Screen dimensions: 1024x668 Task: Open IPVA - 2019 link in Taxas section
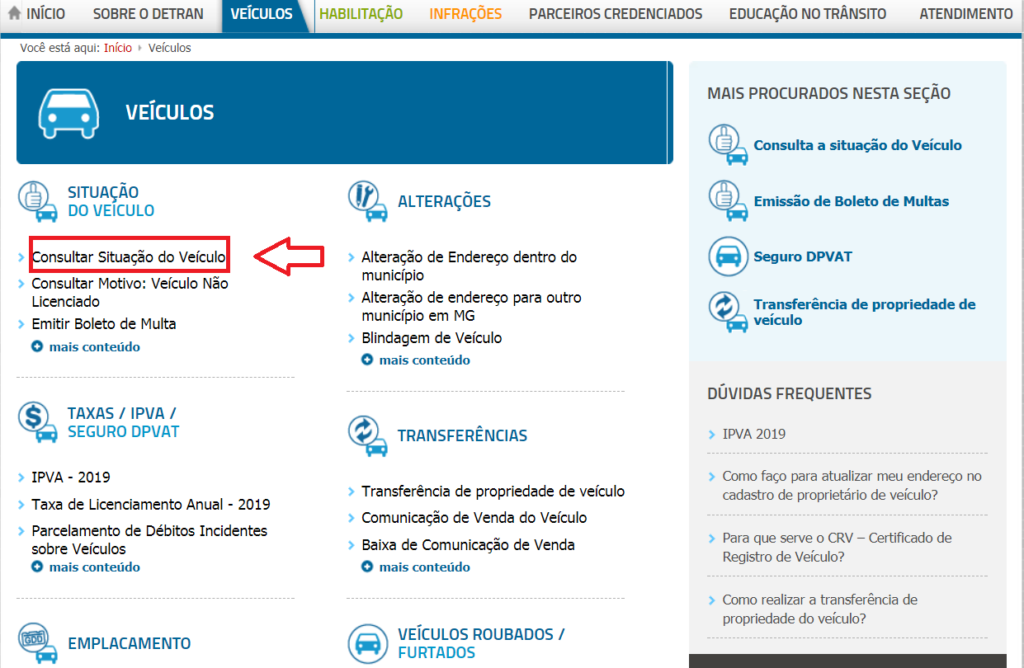click(x=71, y=477)
